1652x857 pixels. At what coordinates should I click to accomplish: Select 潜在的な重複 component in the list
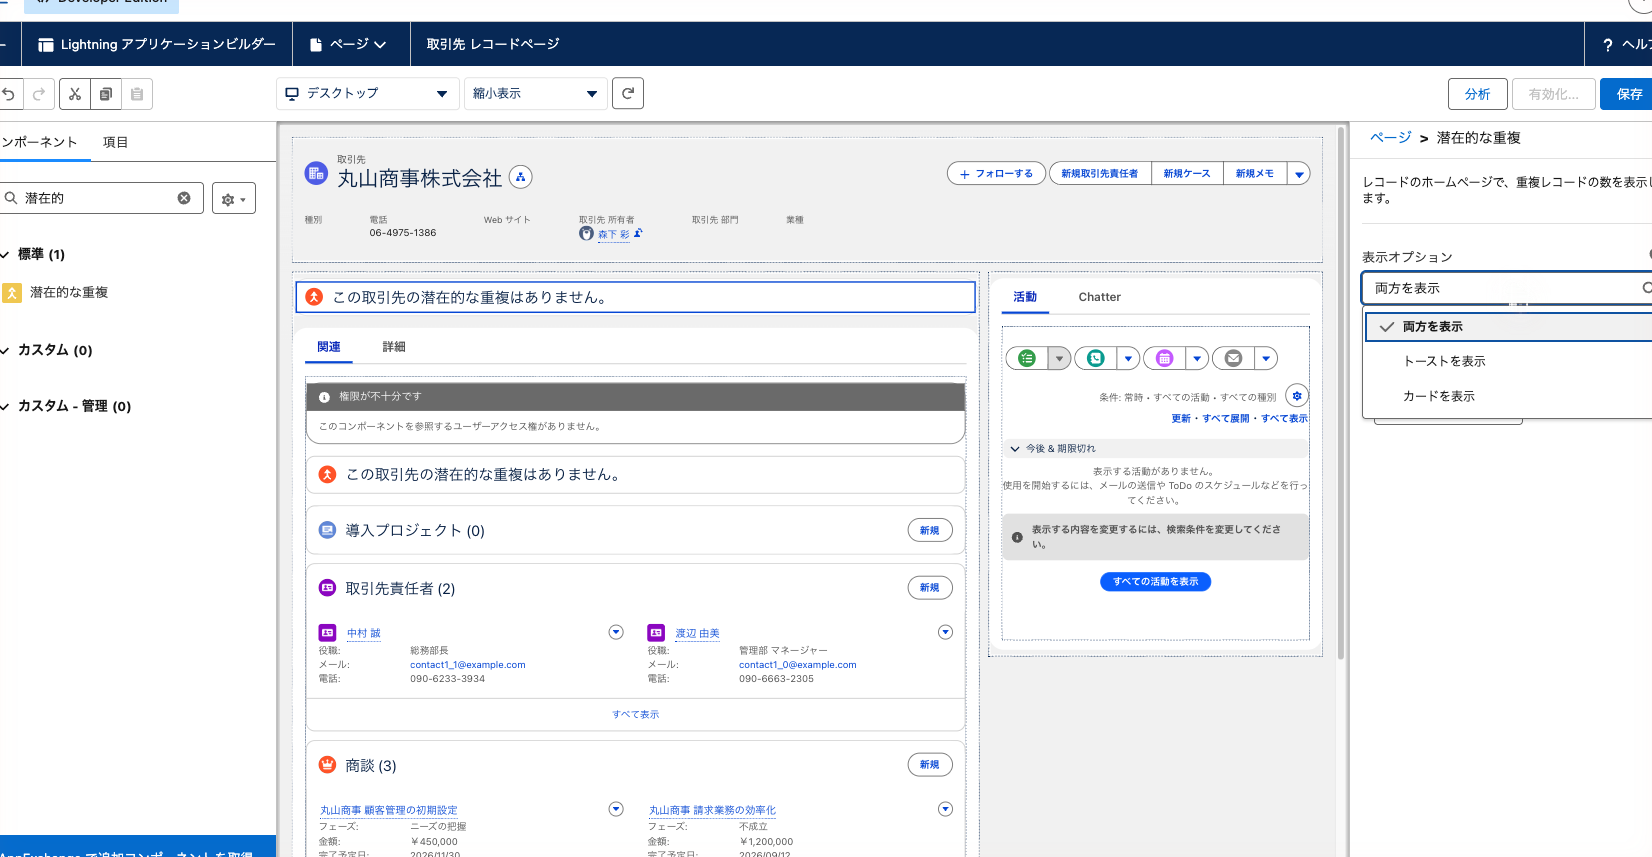point(69,292)
